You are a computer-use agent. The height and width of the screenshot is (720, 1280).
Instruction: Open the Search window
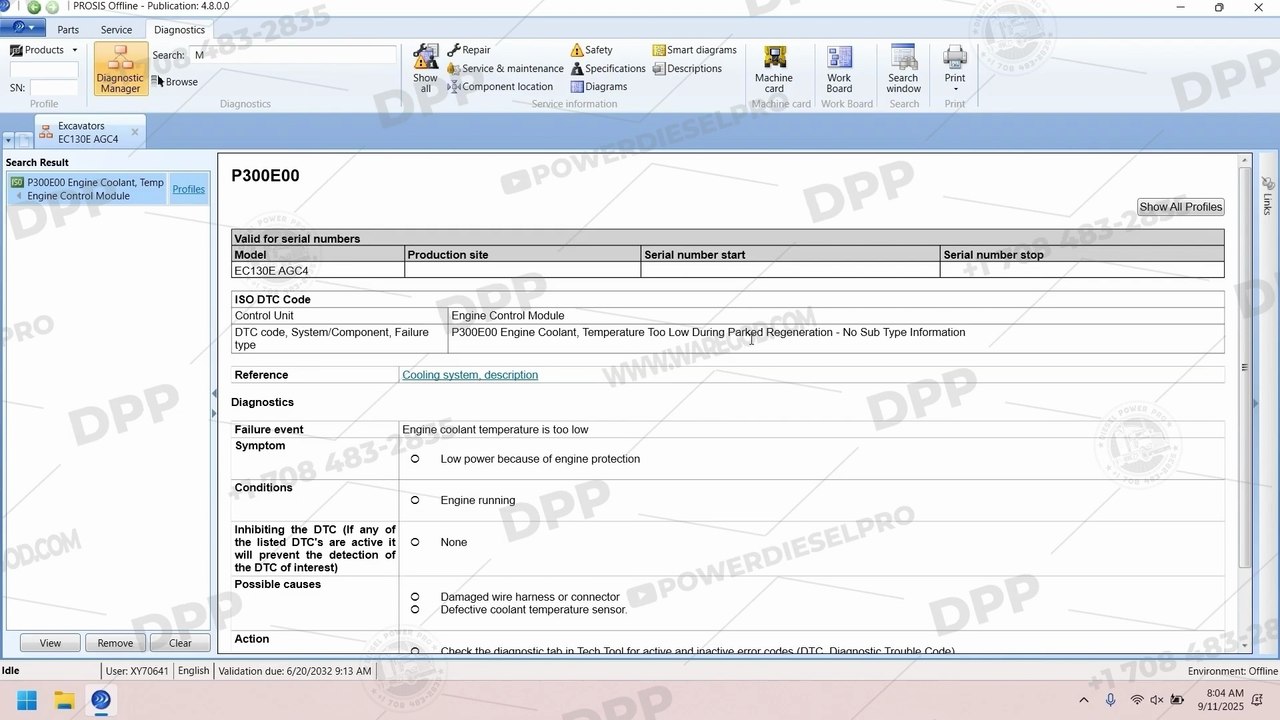tap(903, 69)
